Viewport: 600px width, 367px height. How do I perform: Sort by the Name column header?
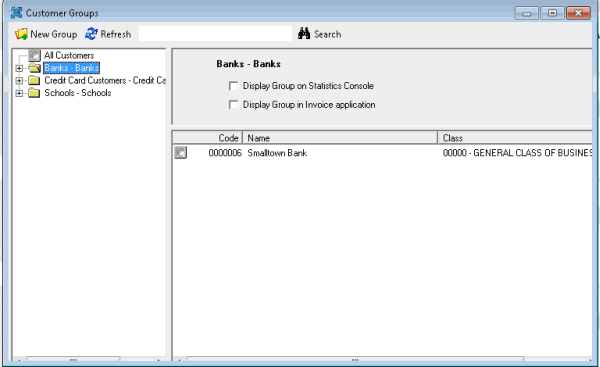coord(340,138)
